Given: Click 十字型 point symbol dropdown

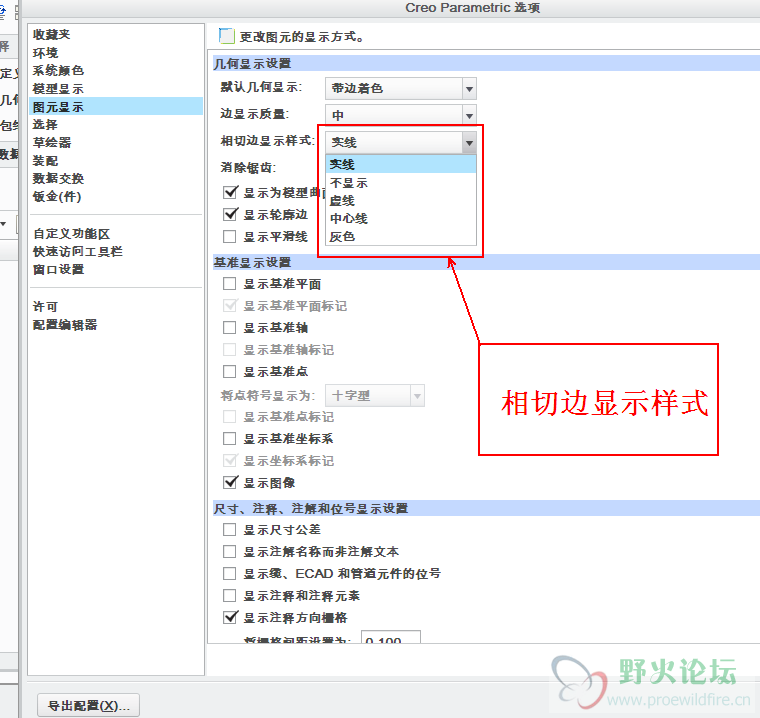Looking at the screenshot, I should click(375, 396).
